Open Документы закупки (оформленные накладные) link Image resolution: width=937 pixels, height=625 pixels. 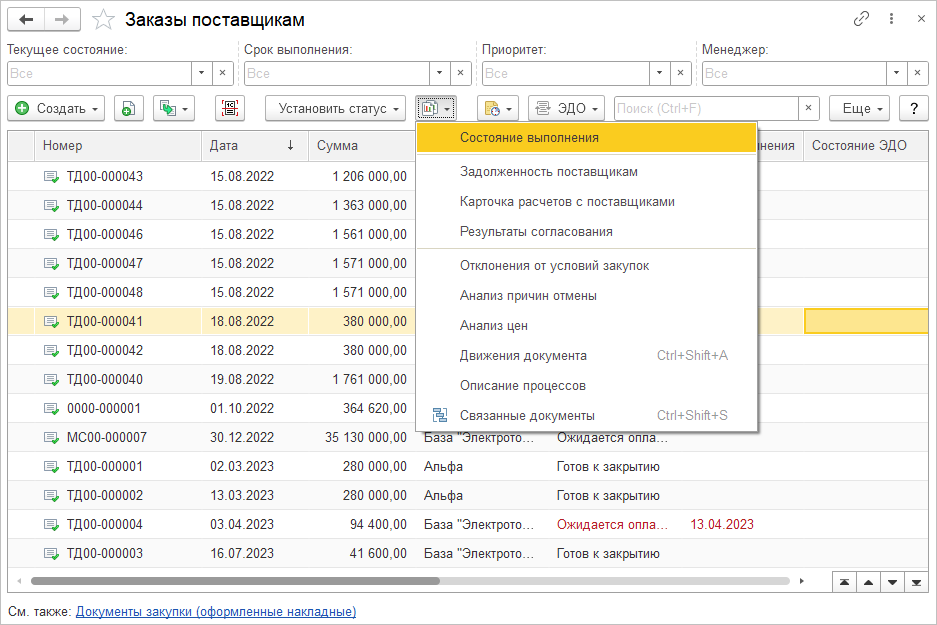(216, 611)
